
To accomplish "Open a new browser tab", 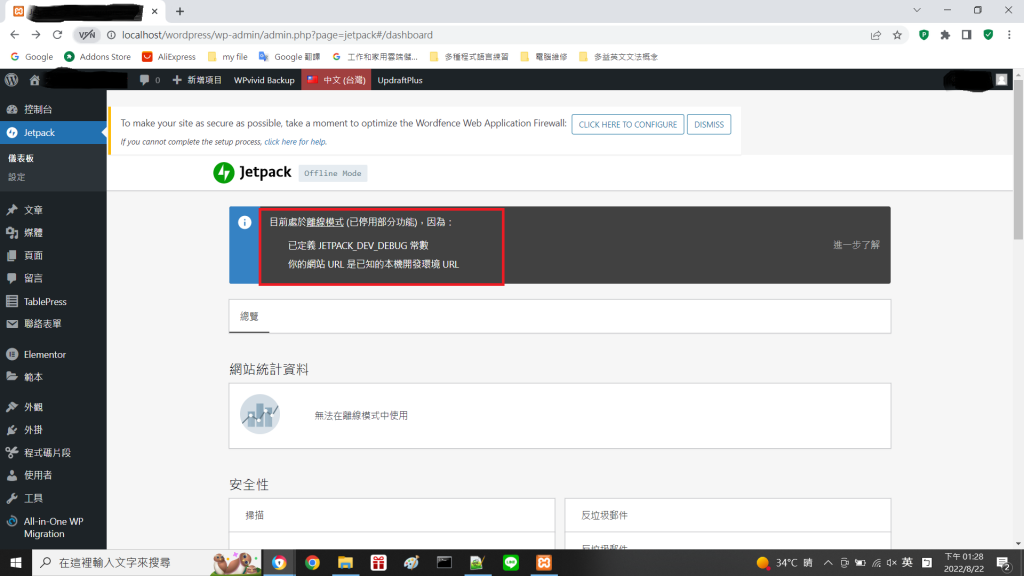I will pos(180,11).
